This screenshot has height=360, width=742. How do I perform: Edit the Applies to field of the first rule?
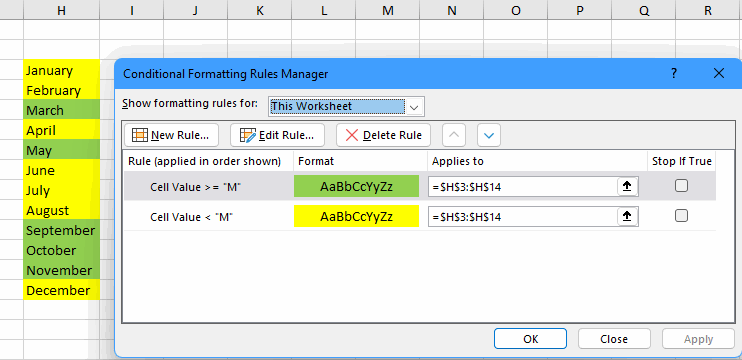tap(522, 187)
